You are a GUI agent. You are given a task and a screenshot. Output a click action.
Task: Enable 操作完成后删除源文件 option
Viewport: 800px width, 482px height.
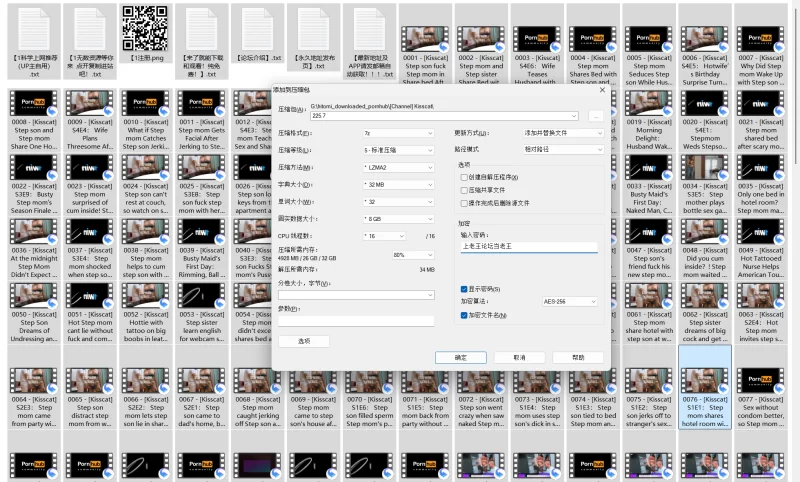[464, 202]
